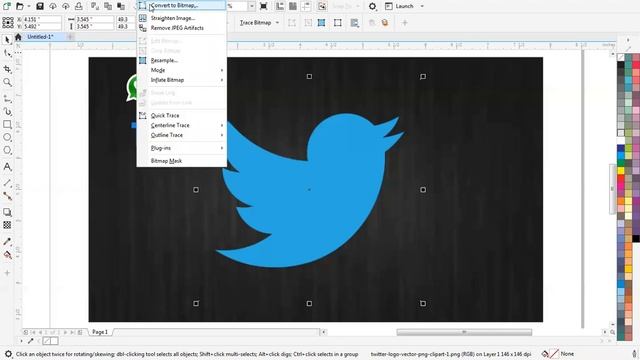Select the Page 1 tab
640x360 pixels.
pyautogui.click(x=100, y=332)
